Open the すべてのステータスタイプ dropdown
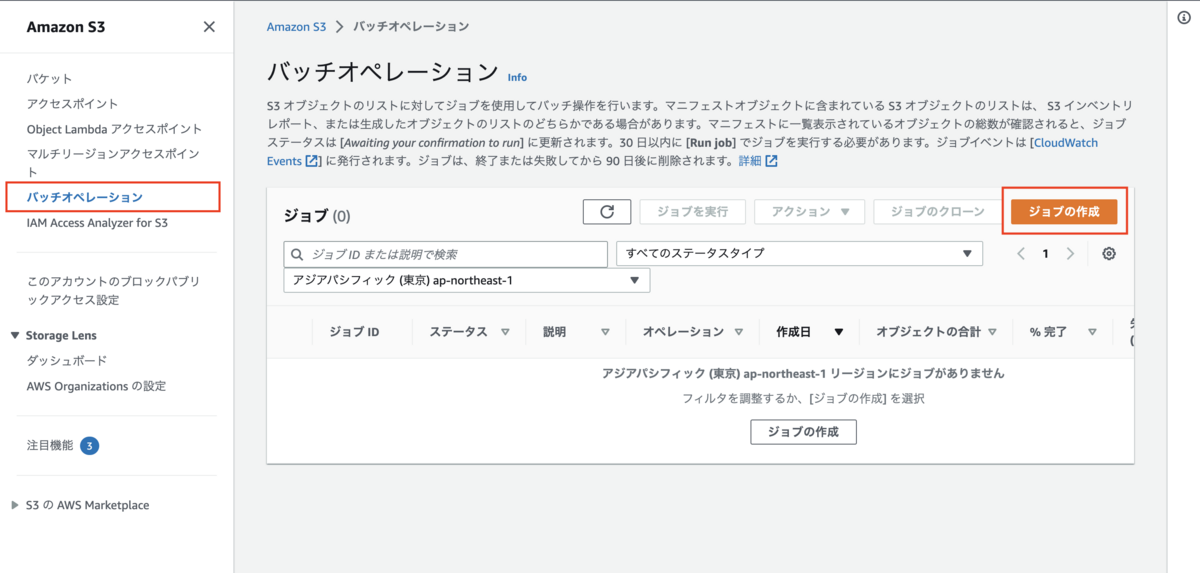The image size is (1200, 573). coord(800,254)
